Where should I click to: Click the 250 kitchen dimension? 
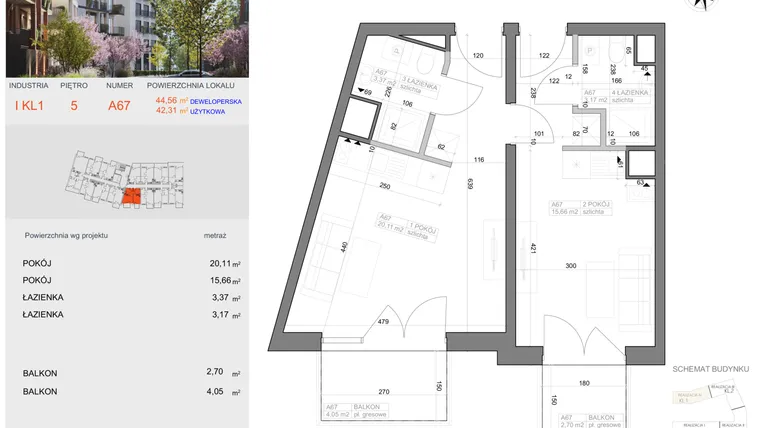pos(385,186)
